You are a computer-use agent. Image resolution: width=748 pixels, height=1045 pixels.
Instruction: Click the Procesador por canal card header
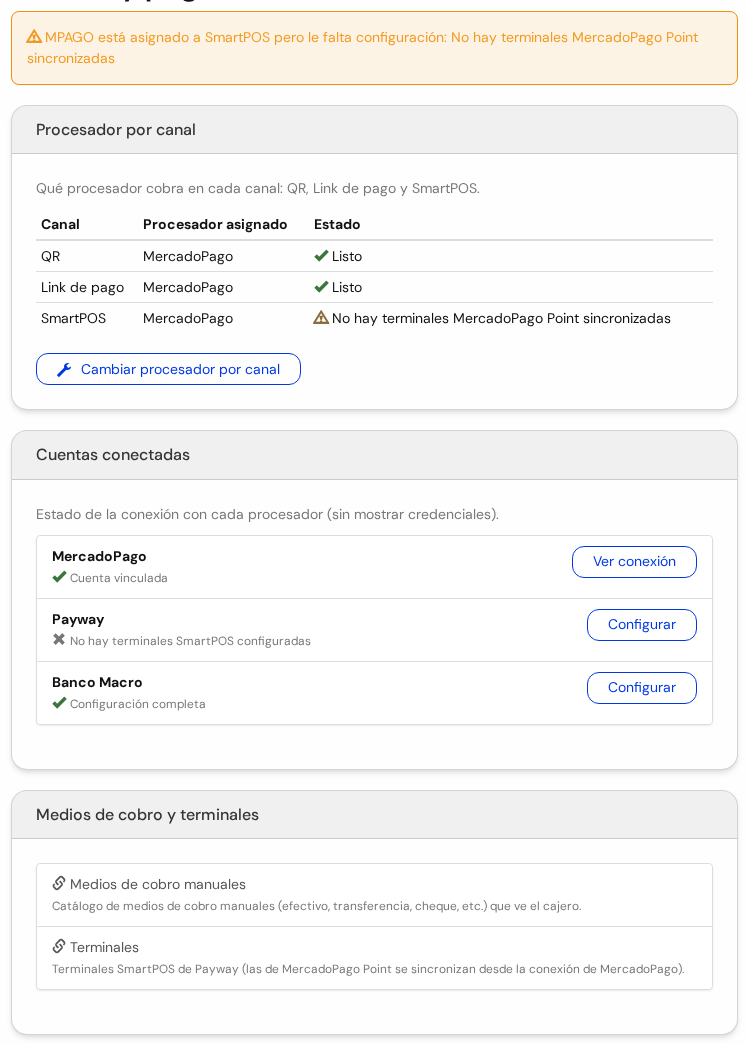coord(374,130)
